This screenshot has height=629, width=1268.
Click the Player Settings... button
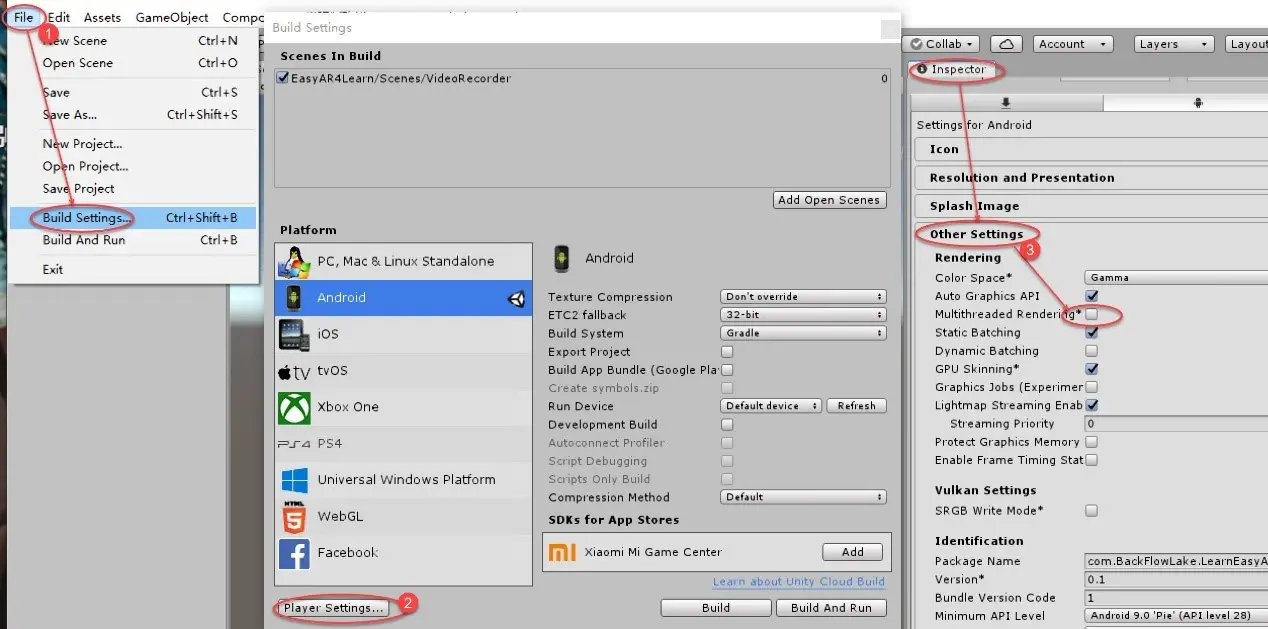[333, 608]
